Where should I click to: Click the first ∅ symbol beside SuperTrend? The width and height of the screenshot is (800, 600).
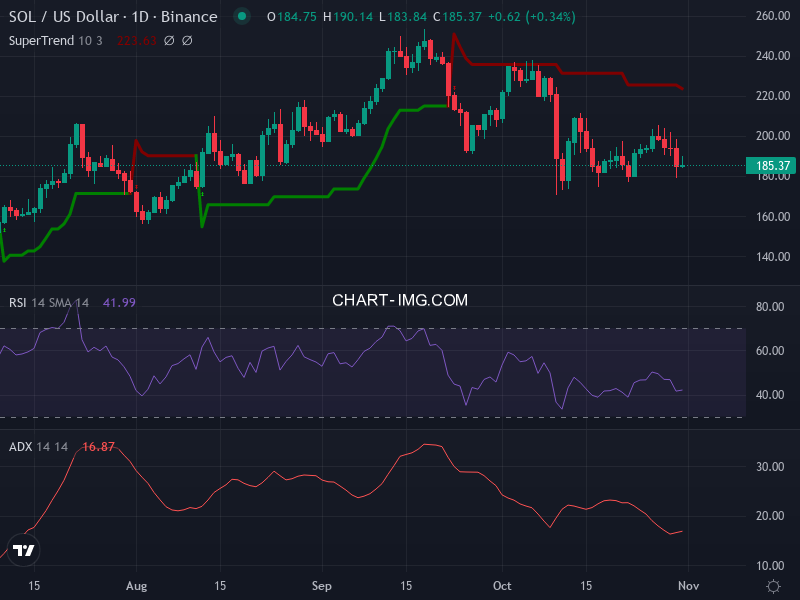(x=168, y=40)
